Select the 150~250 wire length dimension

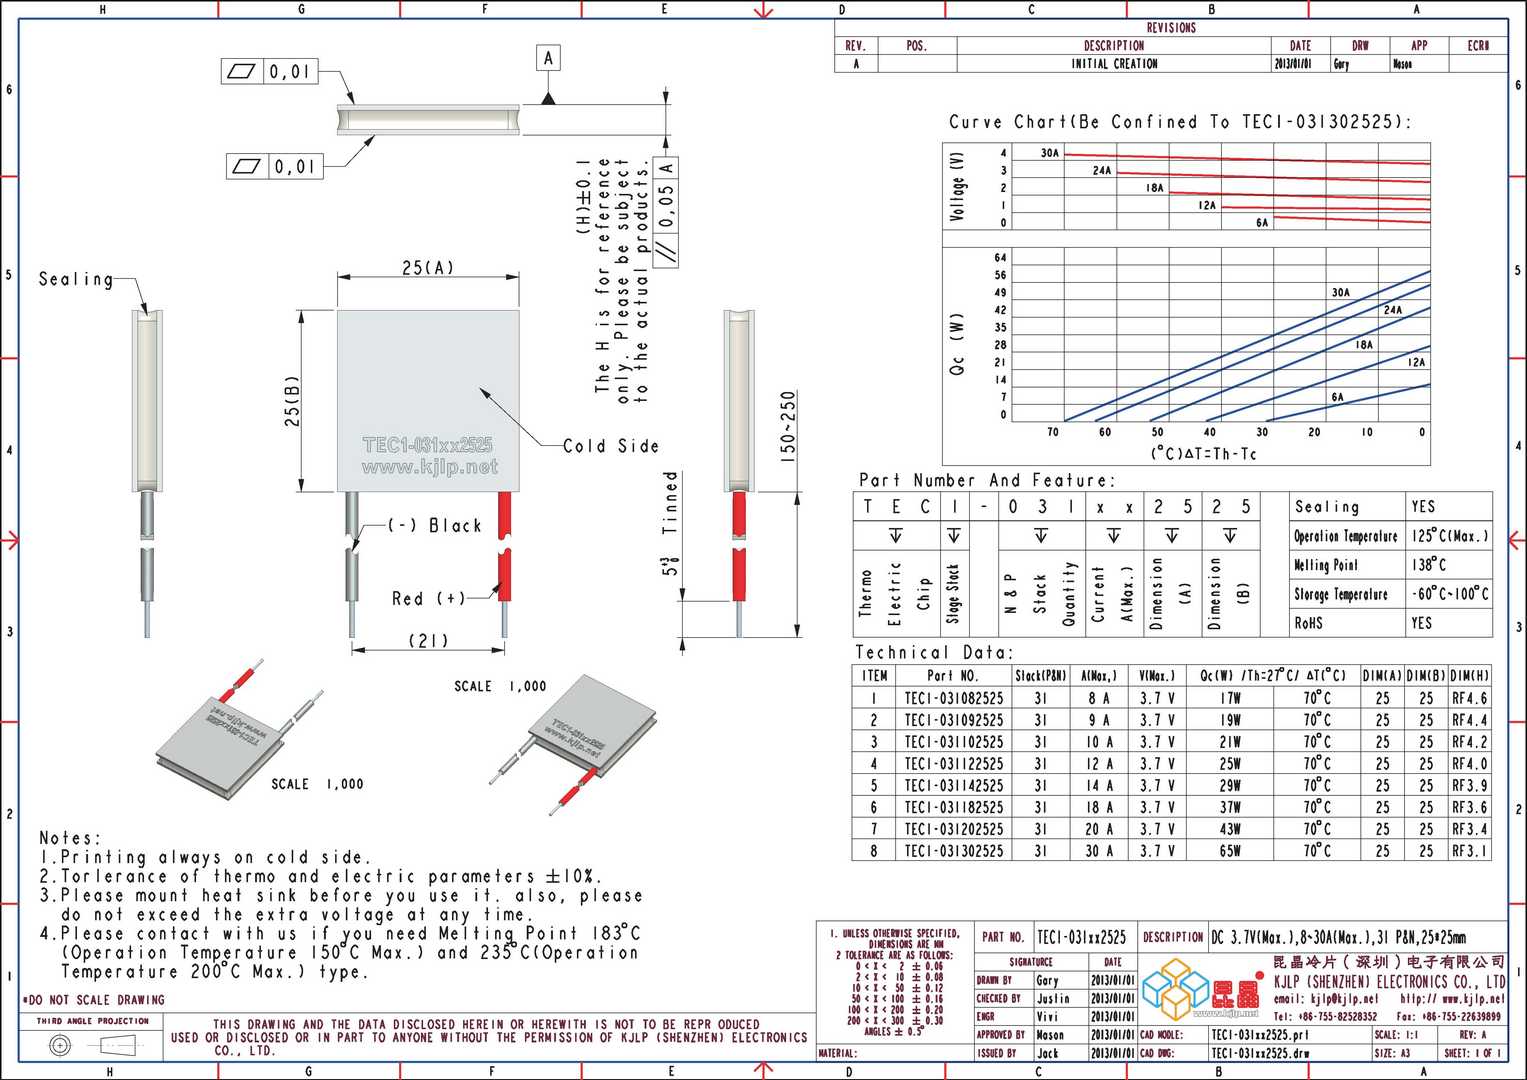click(x=788, y=425)
